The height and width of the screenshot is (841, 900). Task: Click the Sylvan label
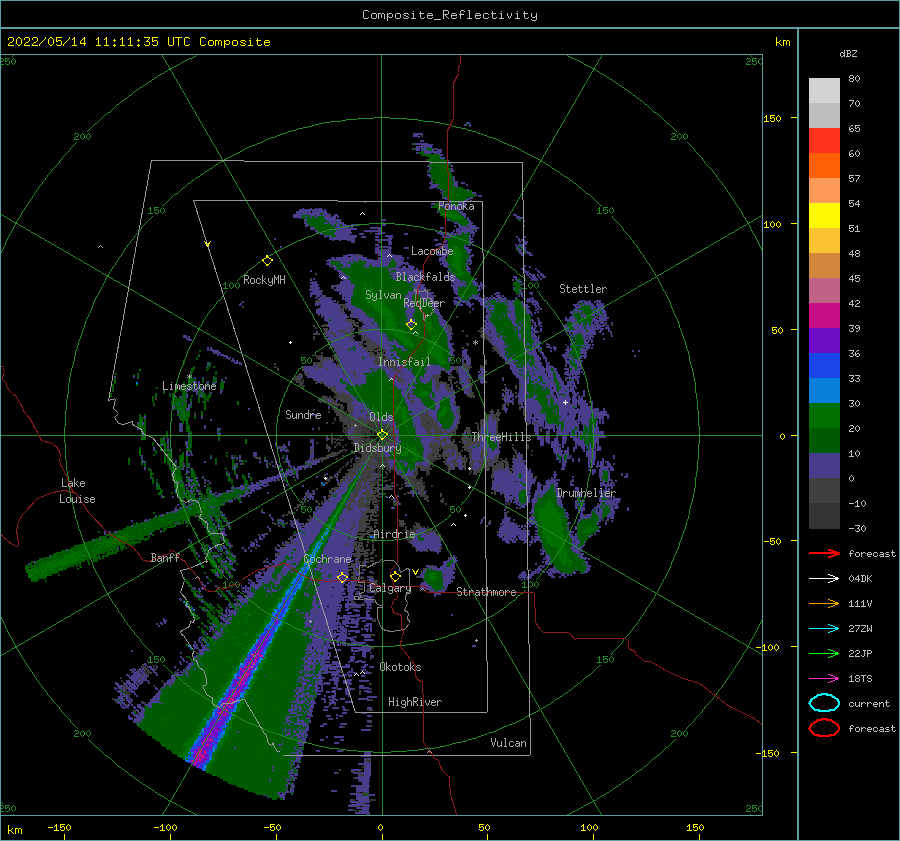click(383, 295)
